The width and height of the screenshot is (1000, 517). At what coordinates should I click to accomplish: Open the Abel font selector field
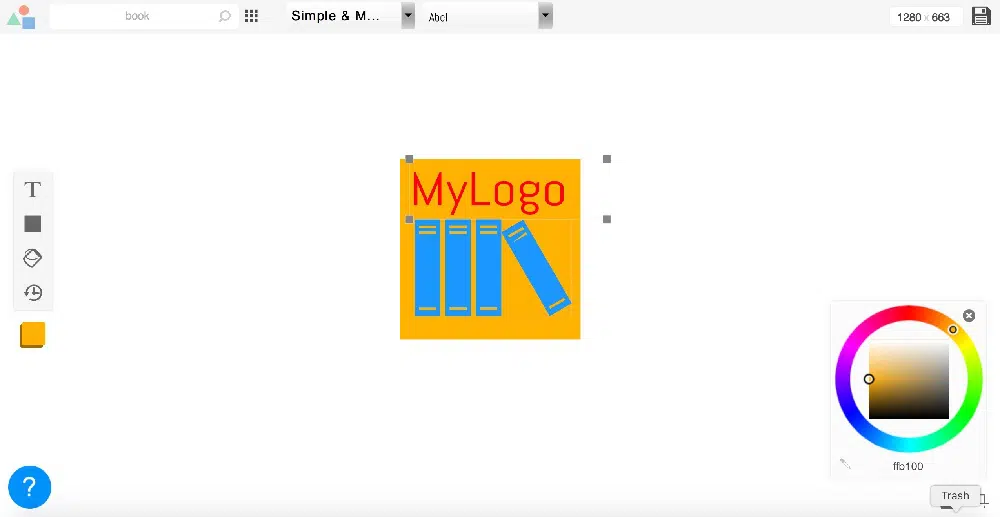(x=480, y=16)
